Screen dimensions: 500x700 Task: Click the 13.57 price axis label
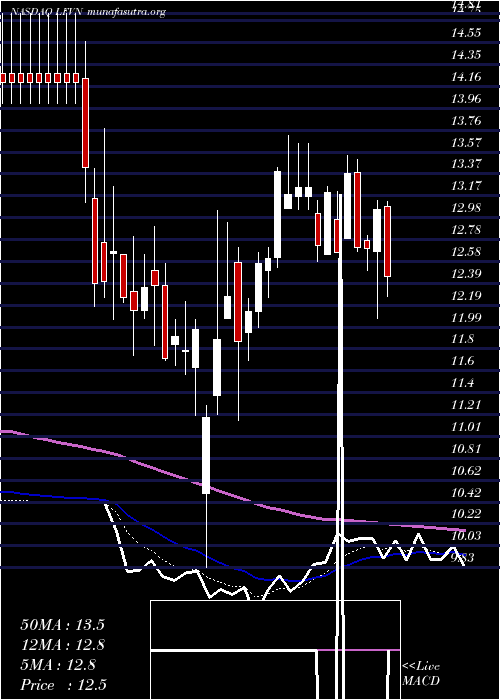(x=467, y=142)
